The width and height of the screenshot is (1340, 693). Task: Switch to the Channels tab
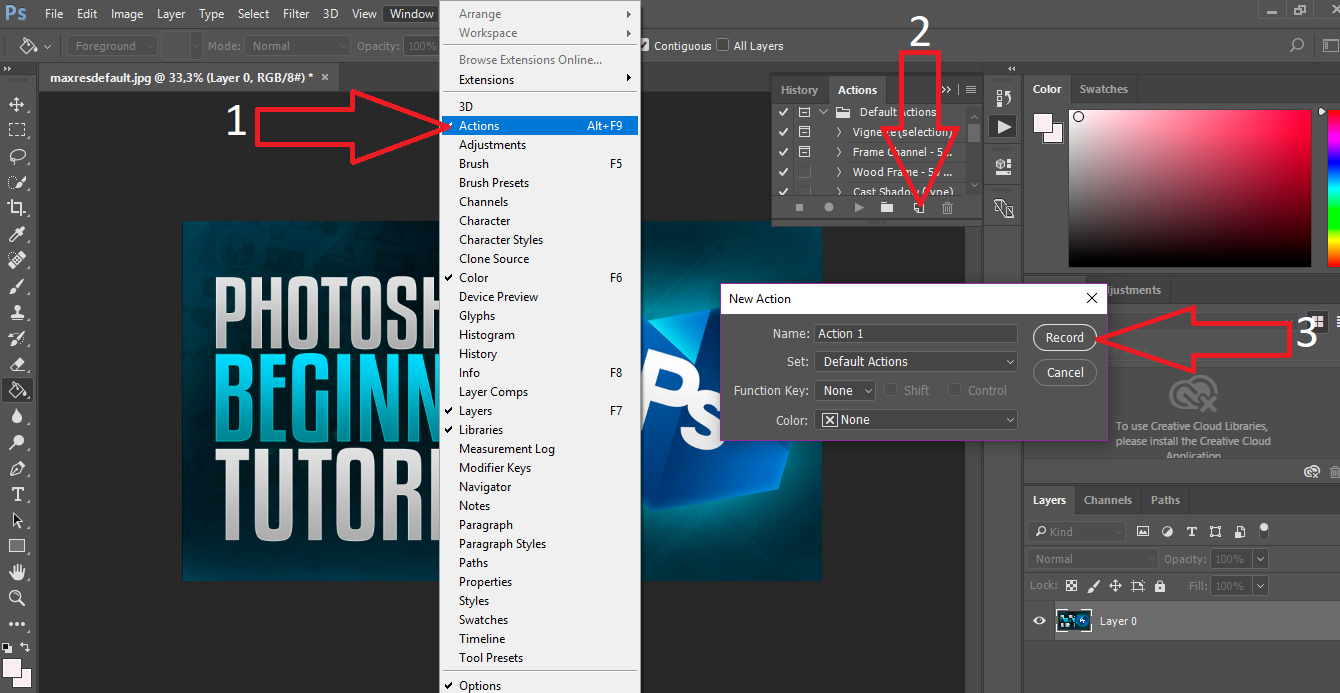[1108, 500]
